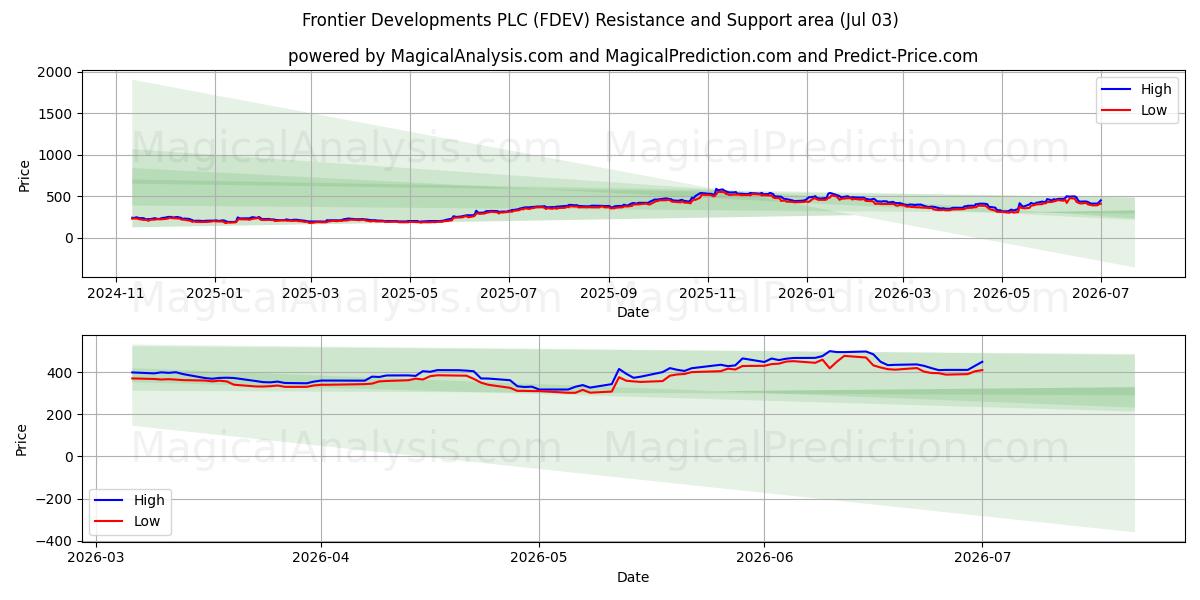Click 'High' in the top chart legend
1200x600 pixels.
tap(1156, 89)
